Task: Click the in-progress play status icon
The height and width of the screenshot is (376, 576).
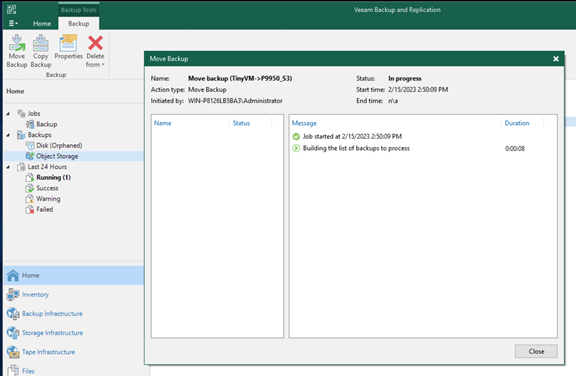Action: [x=296, y=148]
